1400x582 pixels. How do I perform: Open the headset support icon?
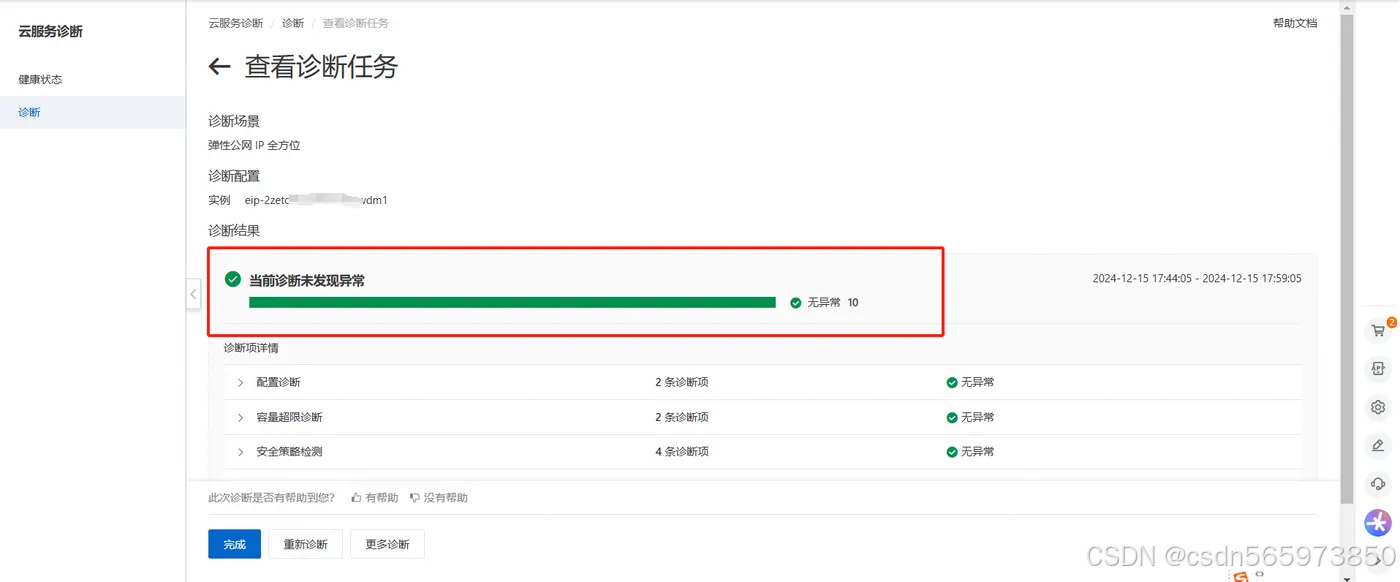(1378, 484)
